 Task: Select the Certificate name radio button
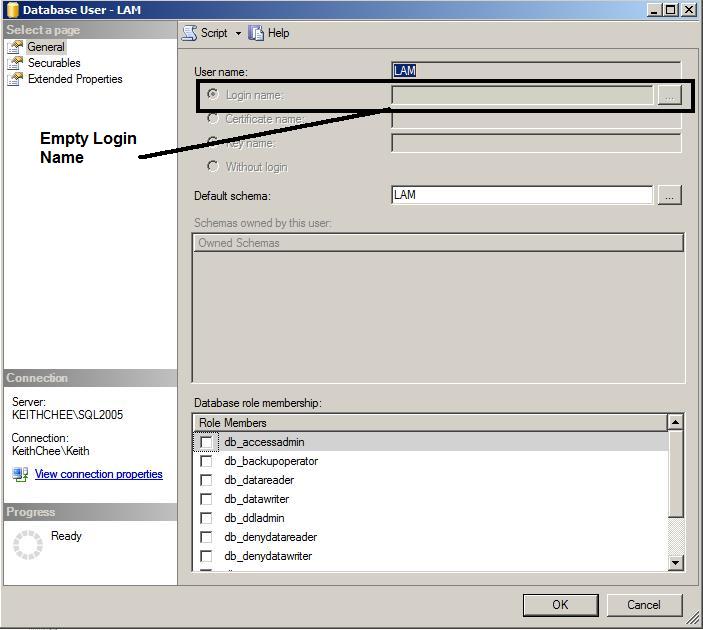(x=213, y=118)
